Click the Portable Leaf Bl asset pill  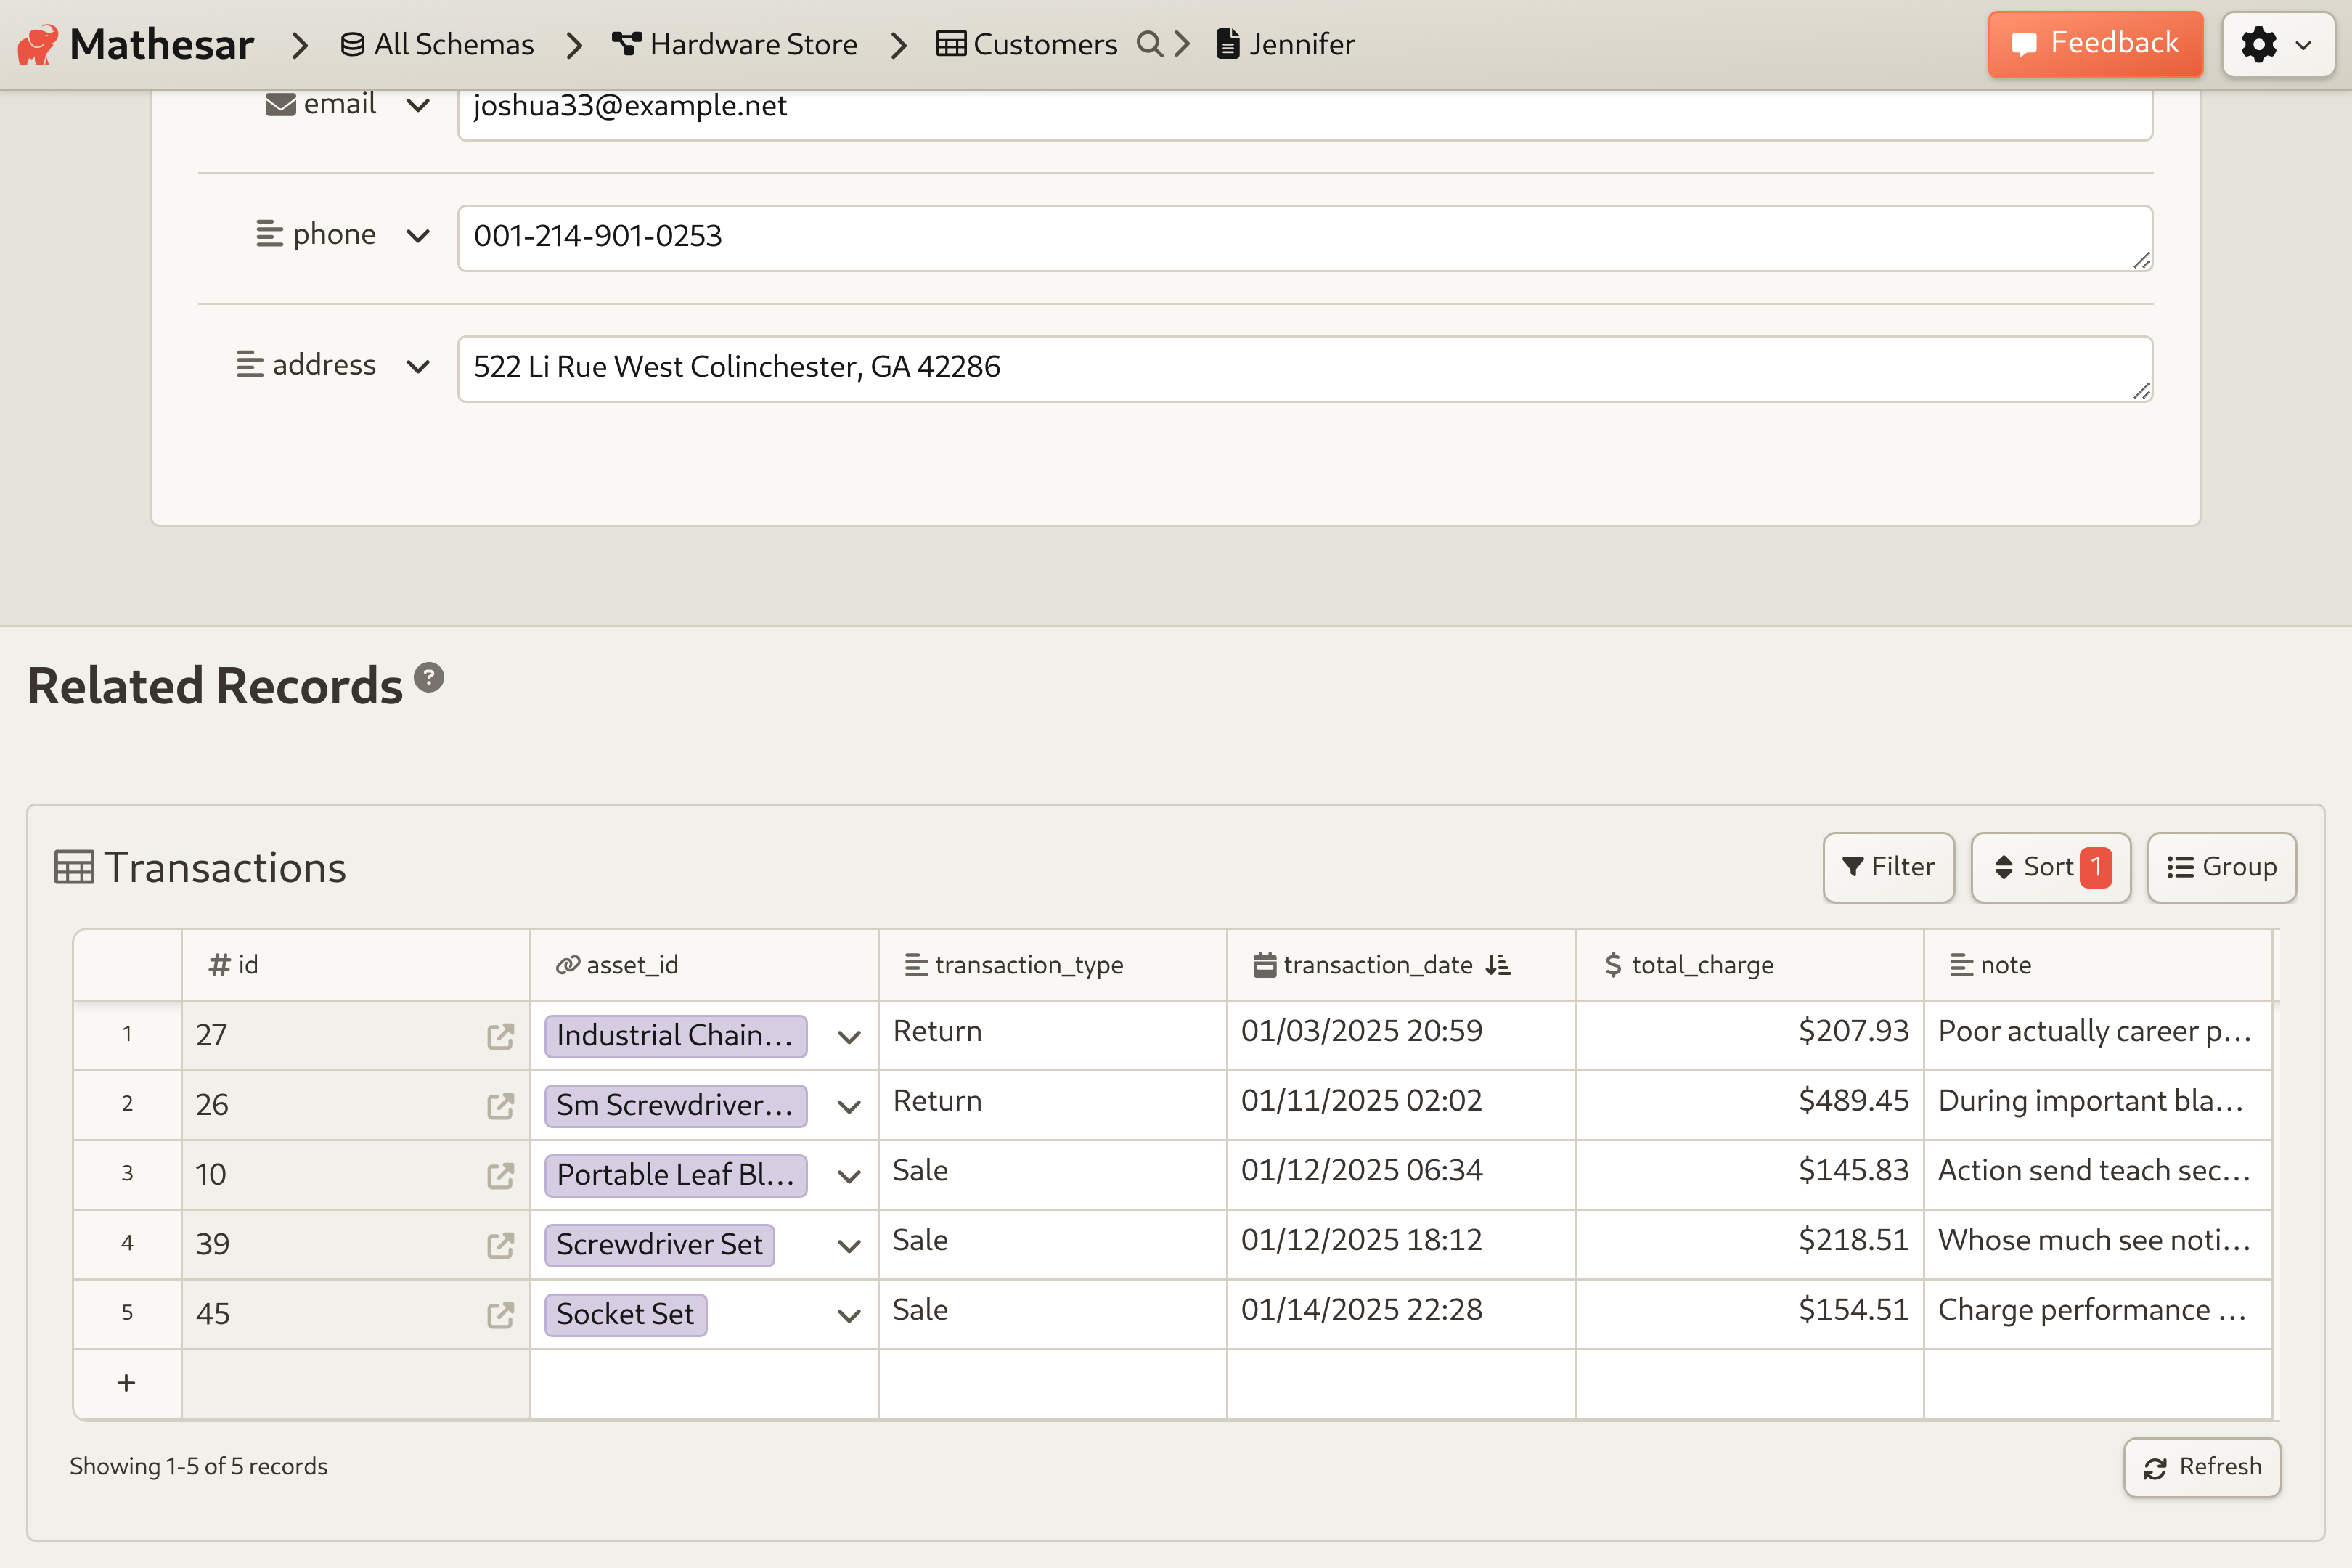[675, 1176]
